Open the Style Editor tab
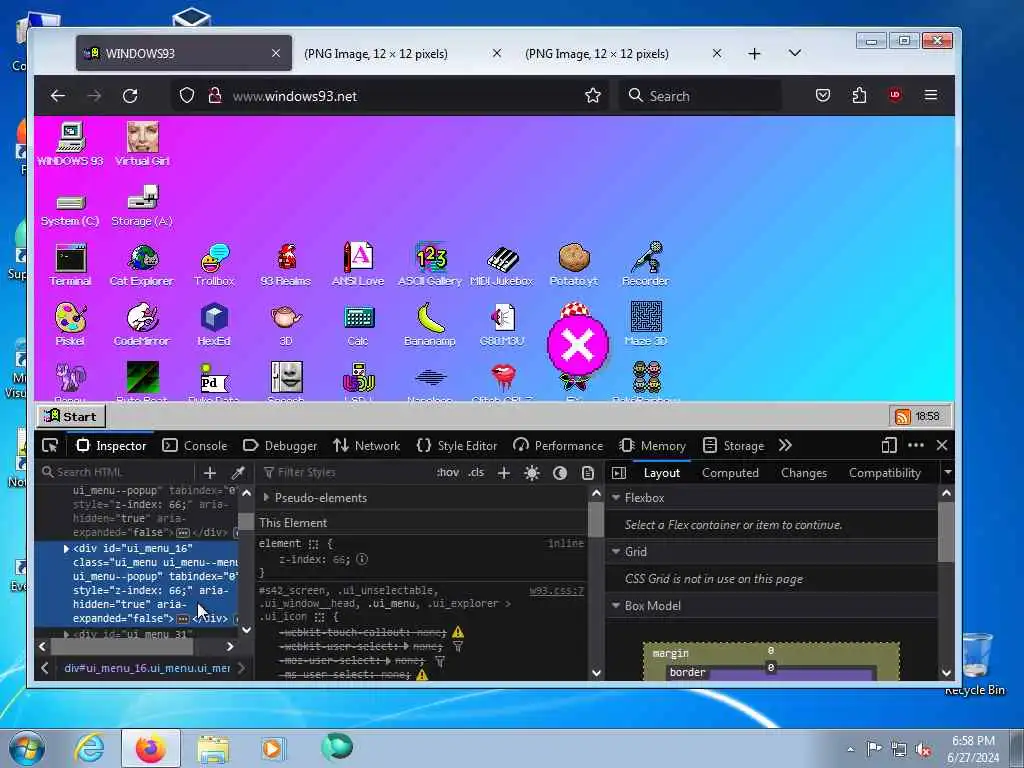1024x768 pixels. [x=456, y=445]
